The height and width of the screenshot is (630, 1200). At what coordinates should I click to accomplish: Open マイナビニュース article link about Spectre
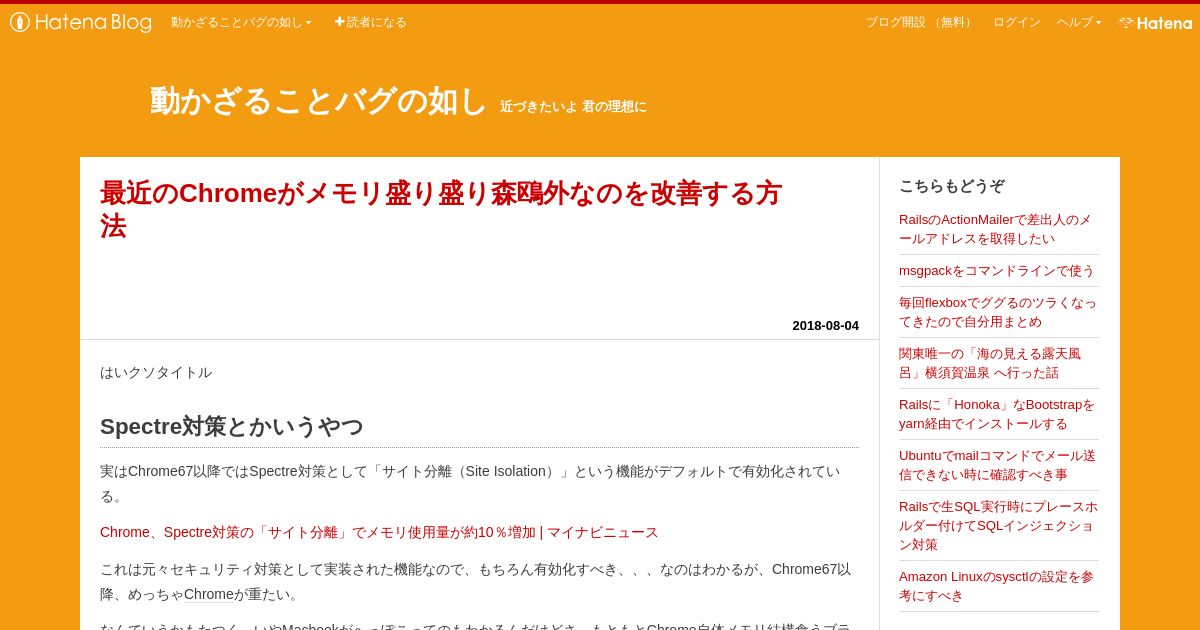coord(379,532)
